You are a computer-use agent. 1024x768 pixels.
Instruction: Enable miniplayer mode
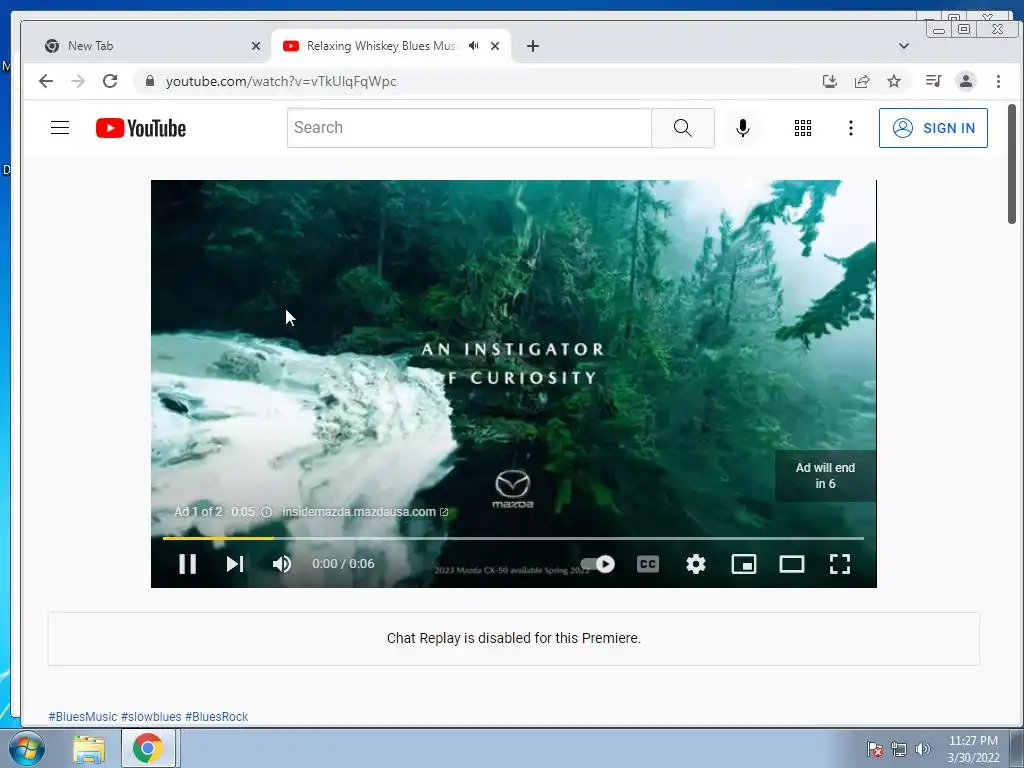744,564
